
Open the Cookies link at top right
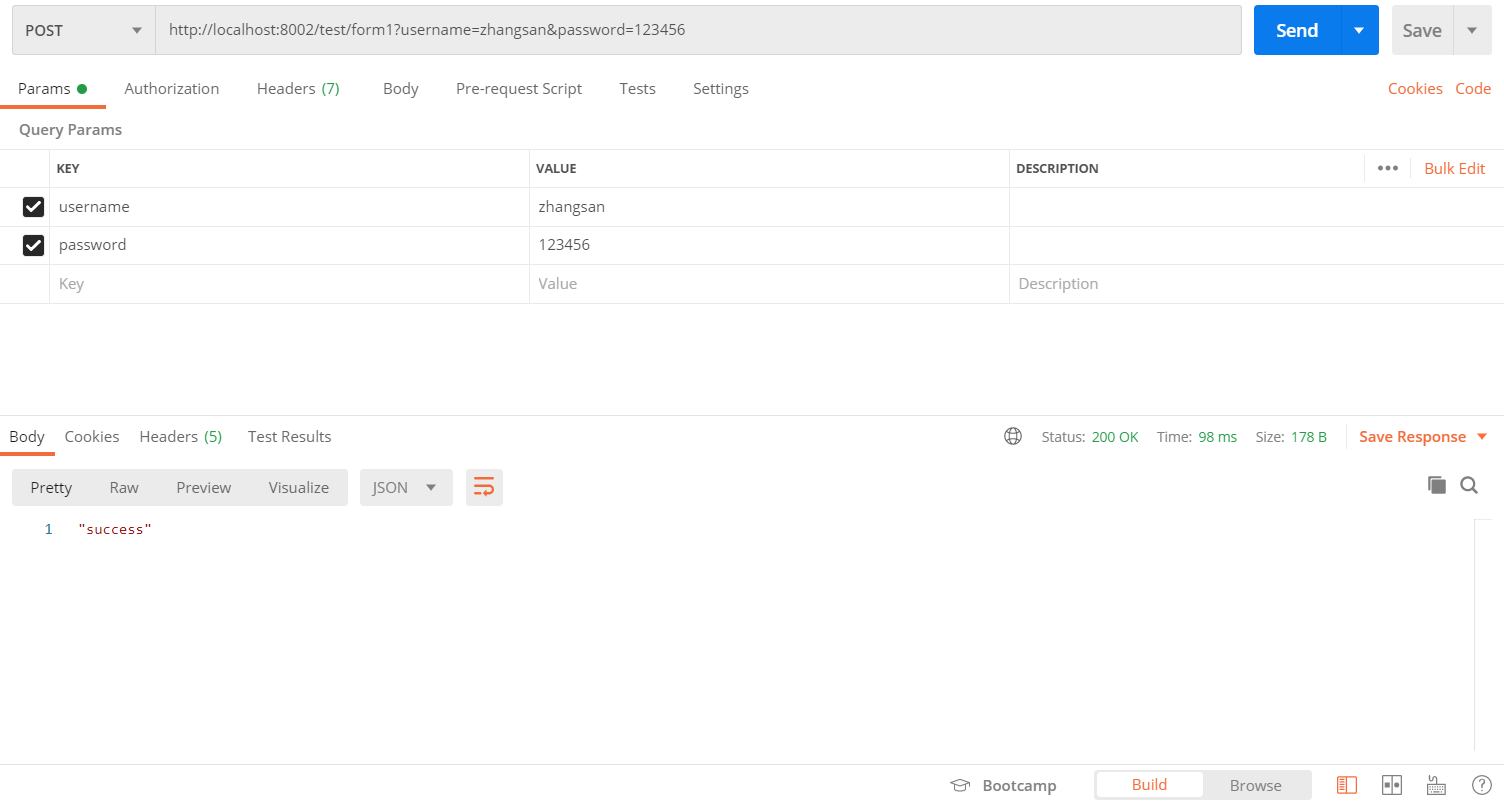coord(1415,88)
